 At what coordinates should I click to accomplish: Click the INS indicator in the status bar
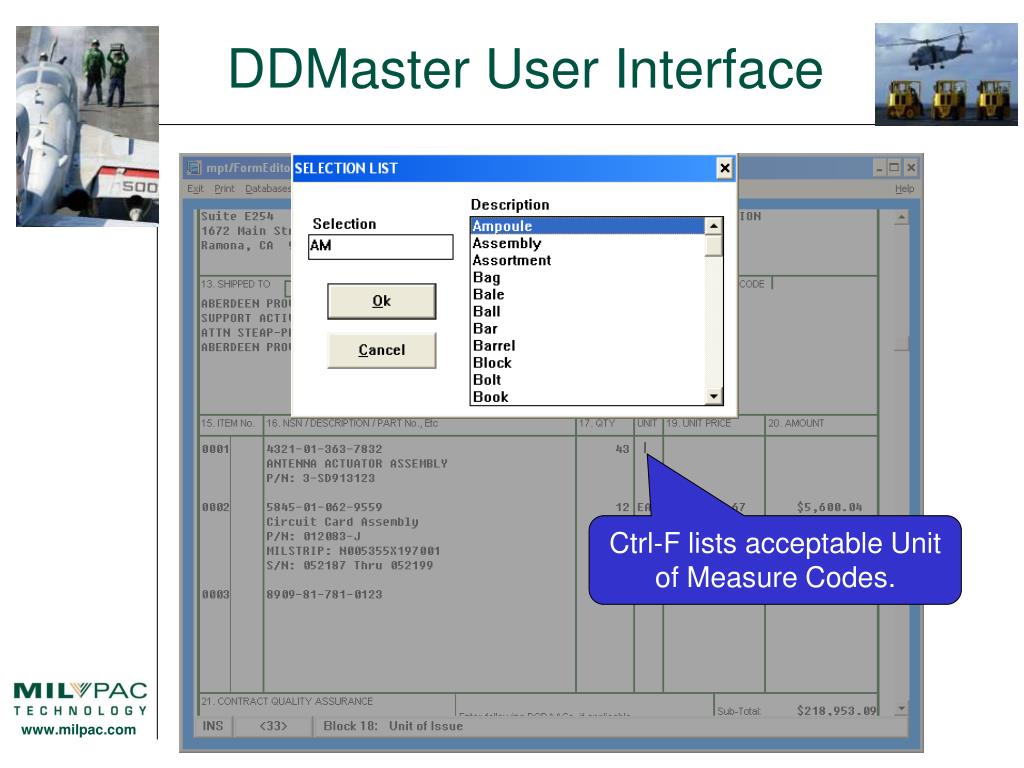213,726
